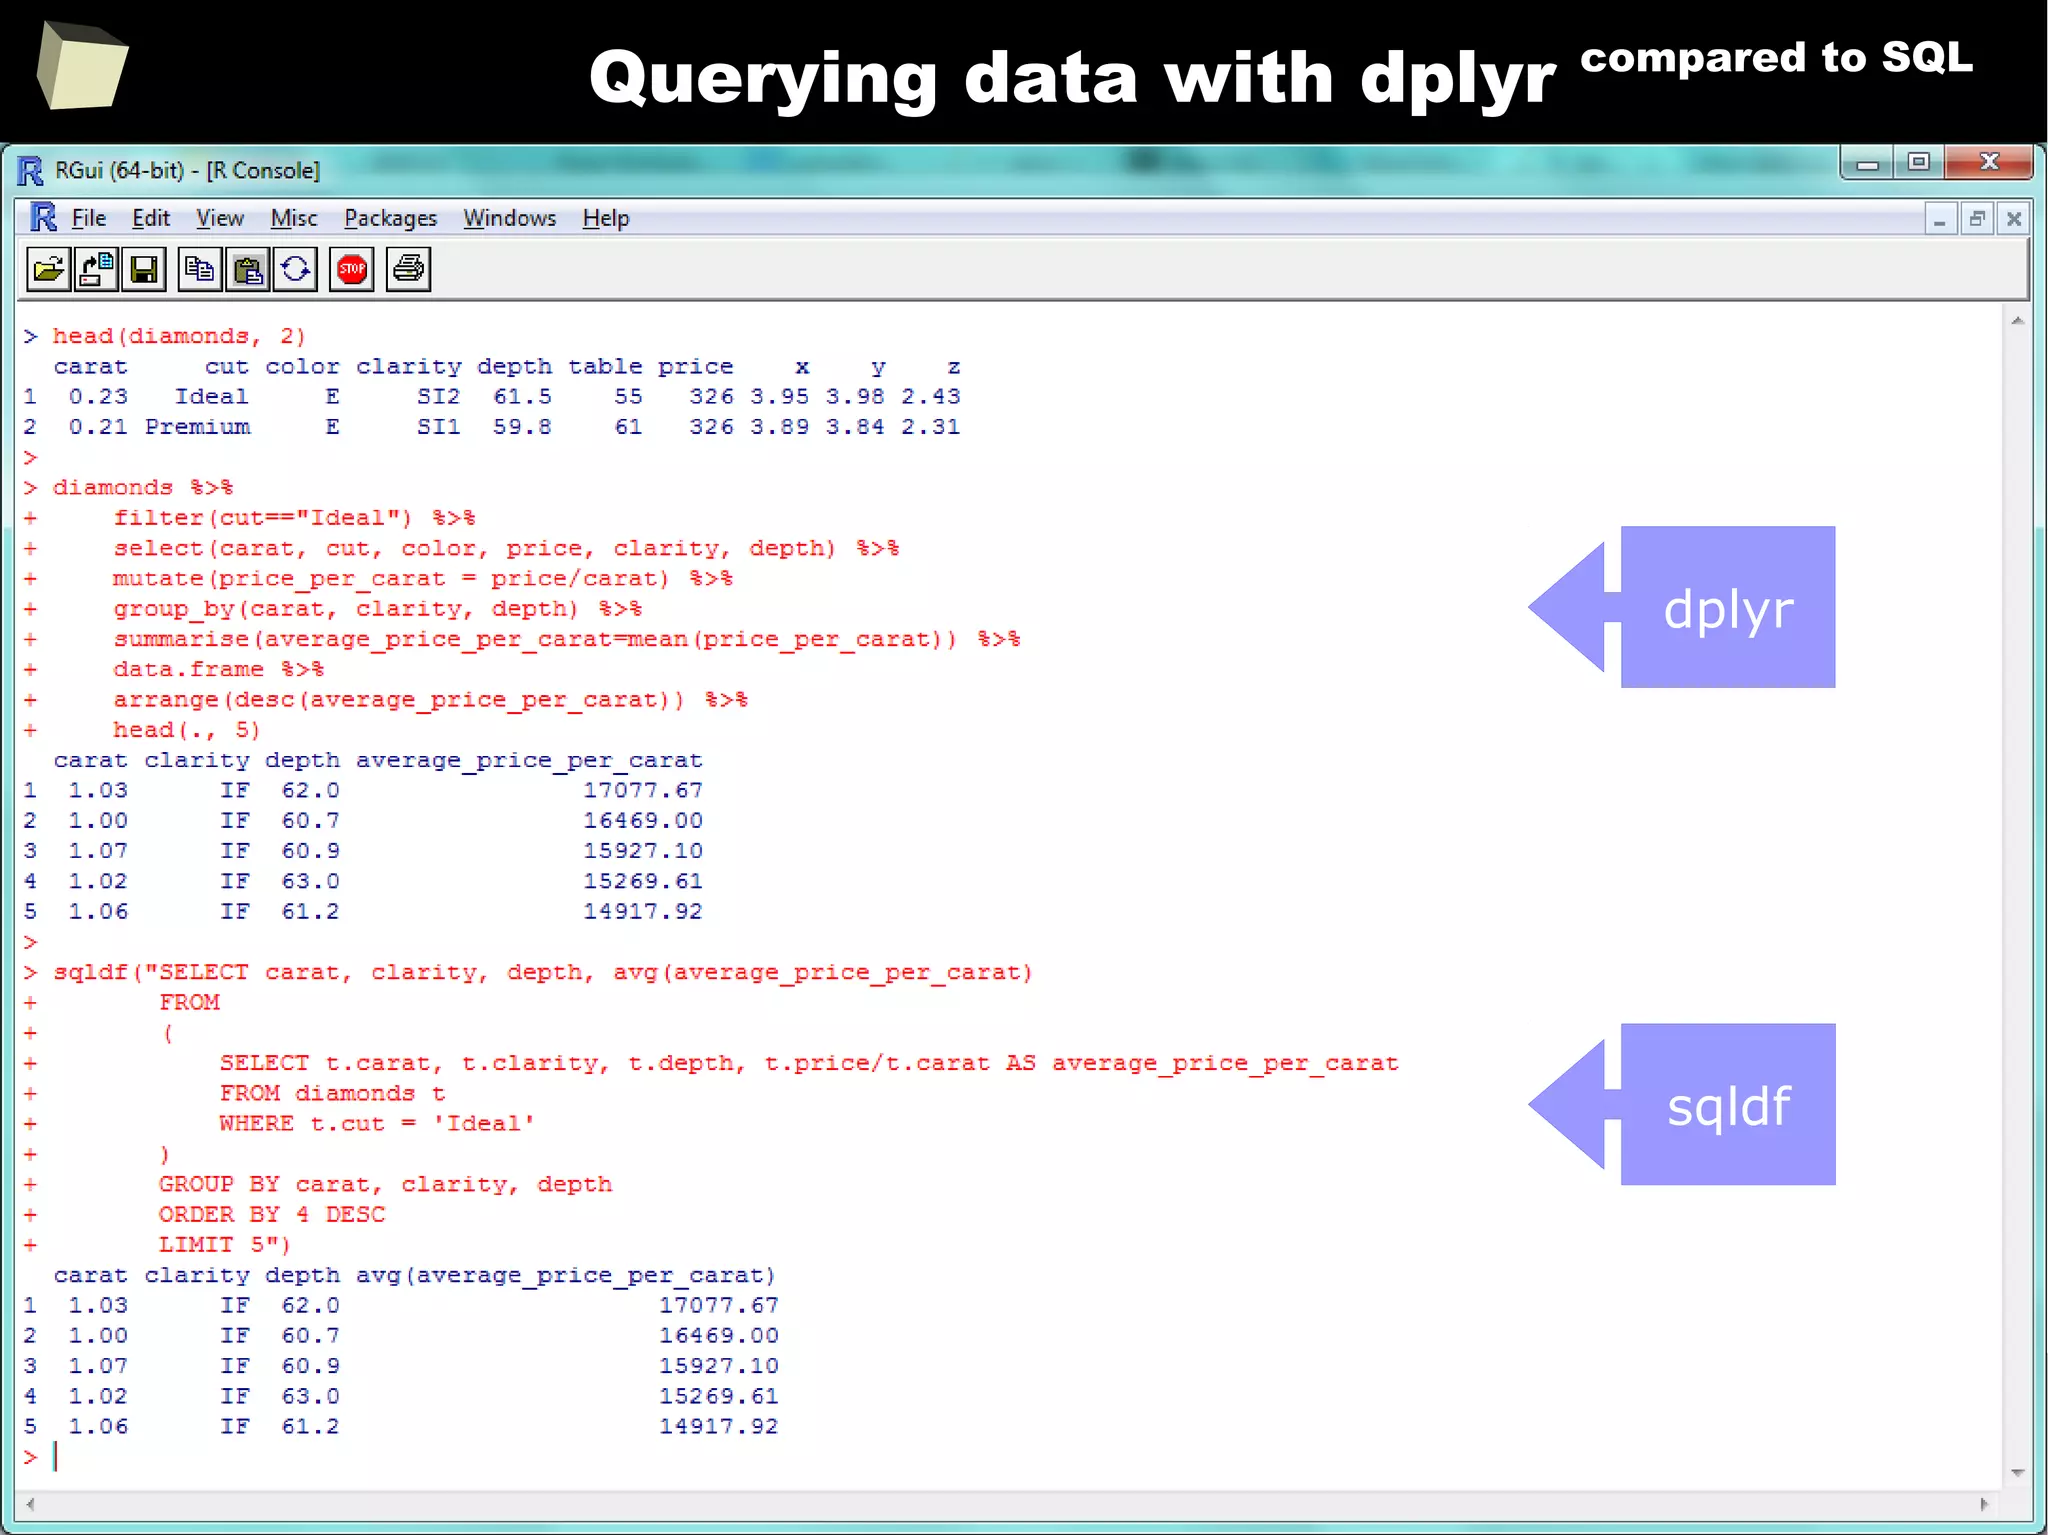Open the Edit menu
Viewport: 2048px width, 1535px height.
(x=151, y=218)
